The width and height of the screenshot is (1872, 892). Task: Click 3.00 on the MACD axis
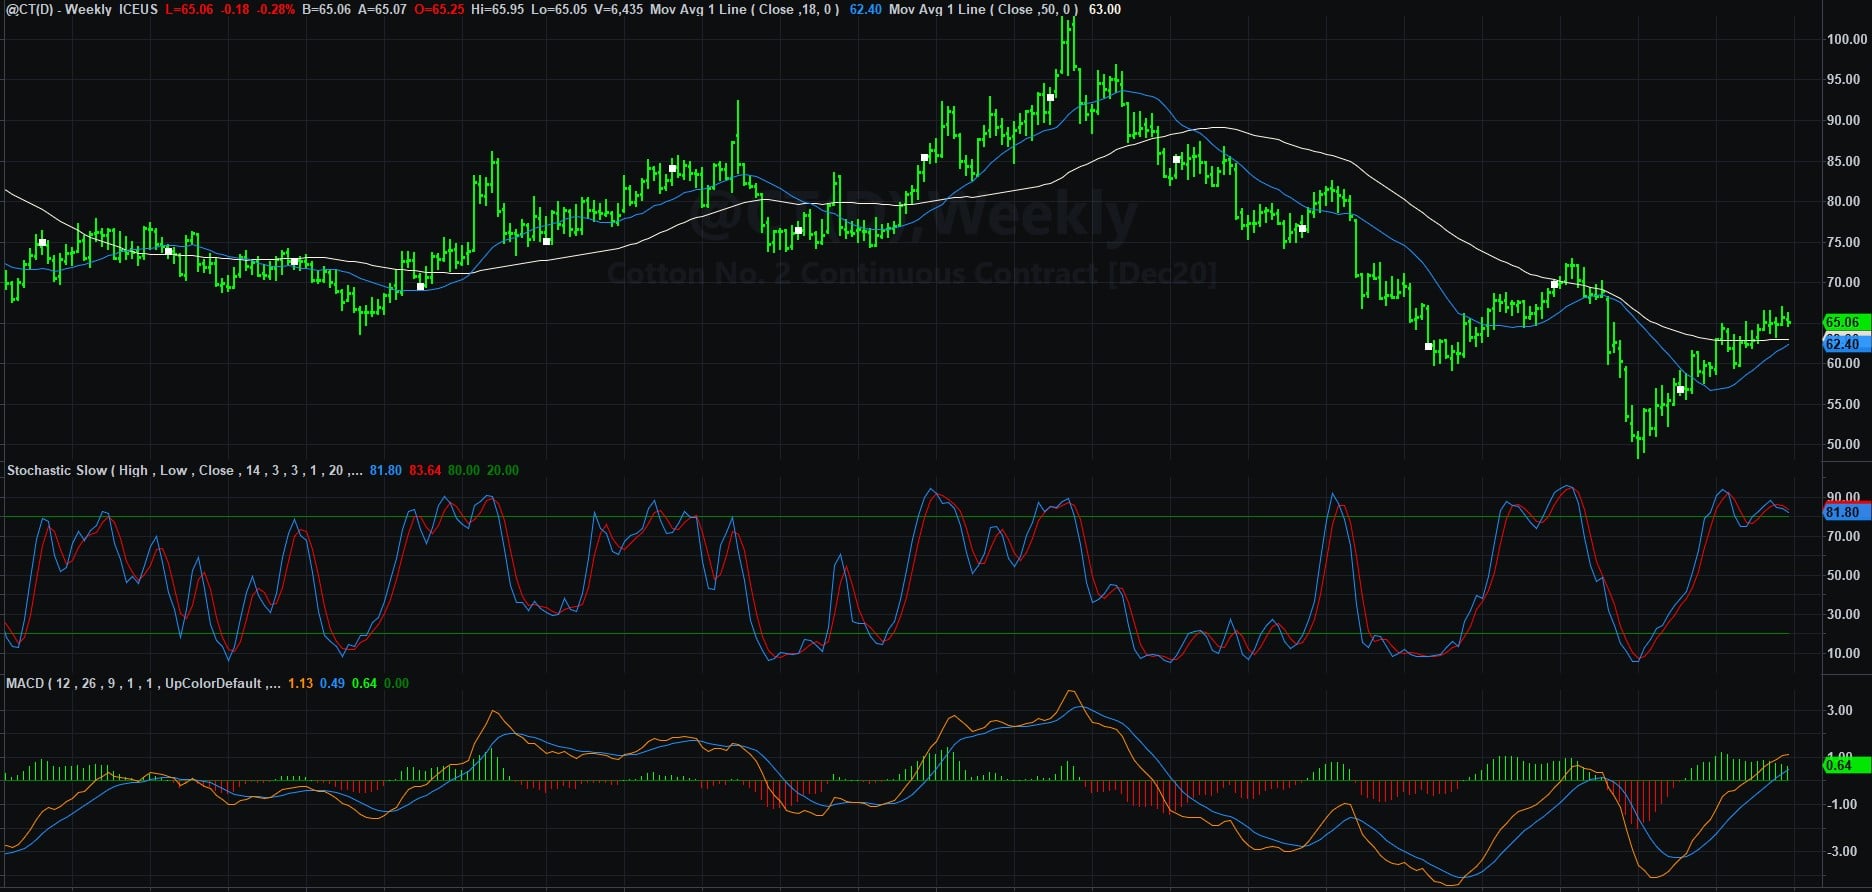[x=1840, y=710]
